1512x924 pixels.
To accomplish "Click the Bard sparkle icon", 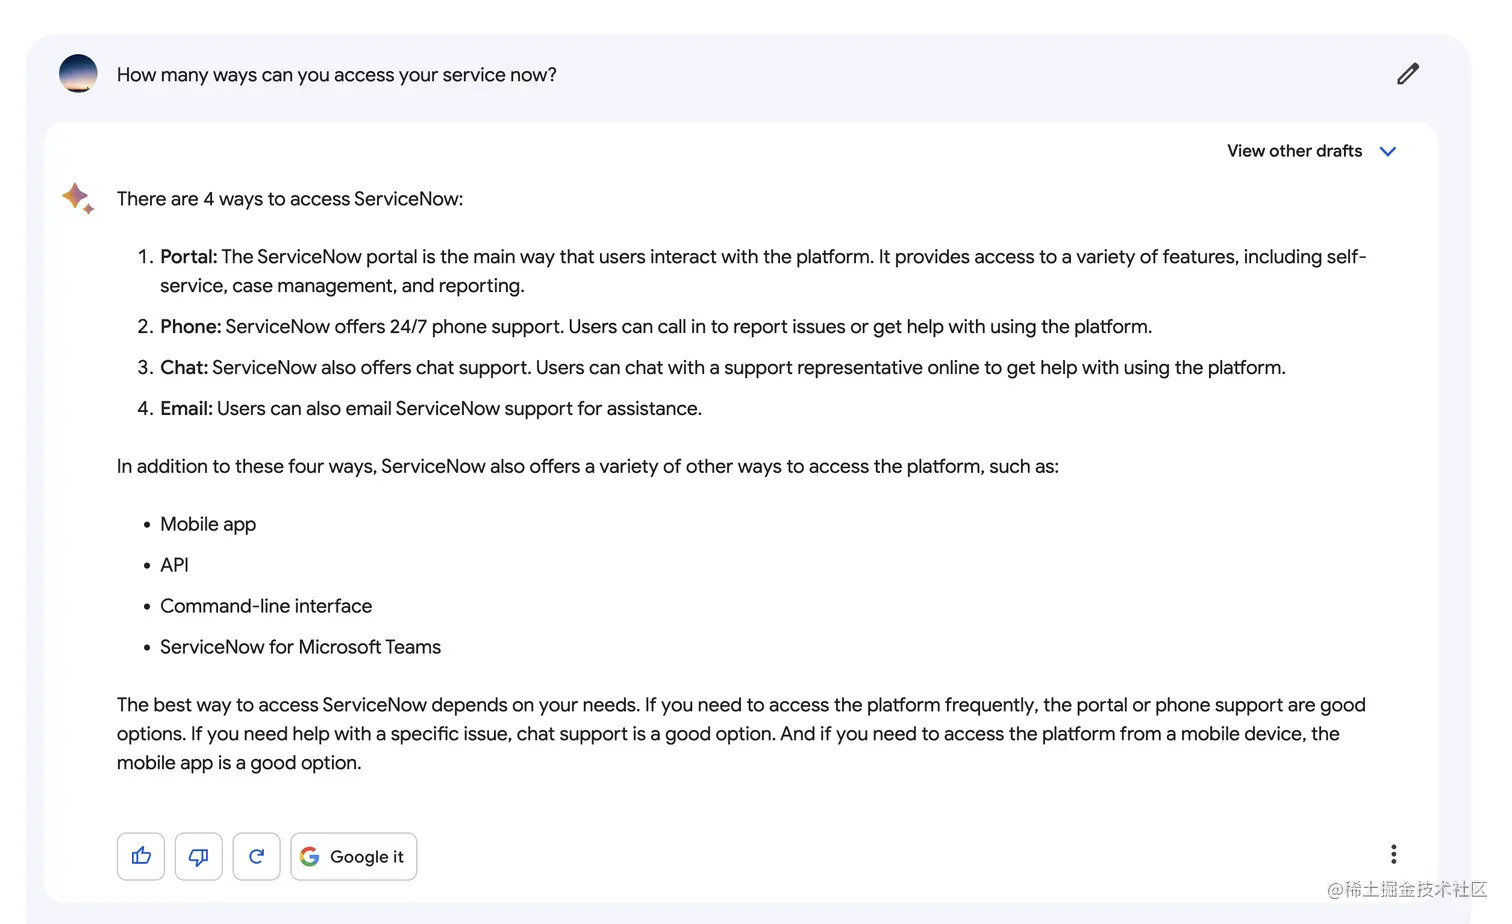I will 78,198.
